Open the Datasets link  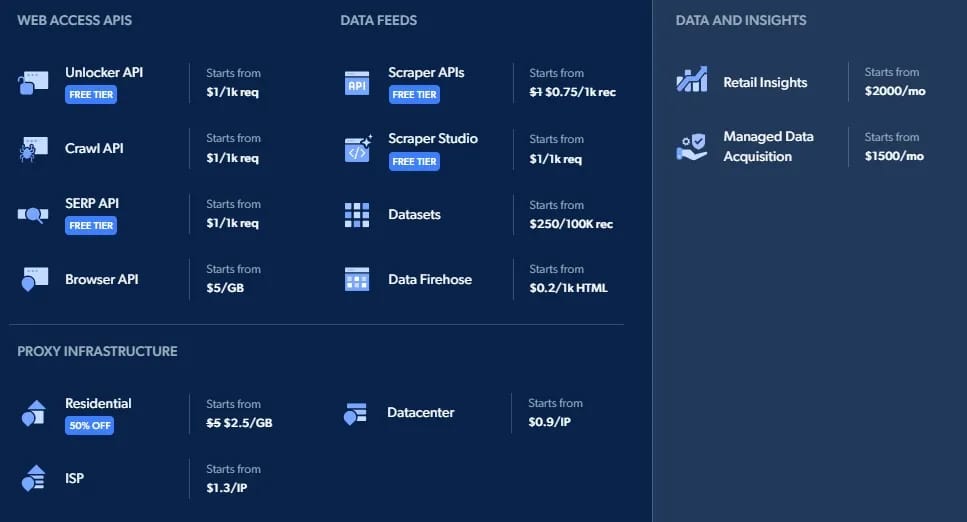click(x=414, y=214)
